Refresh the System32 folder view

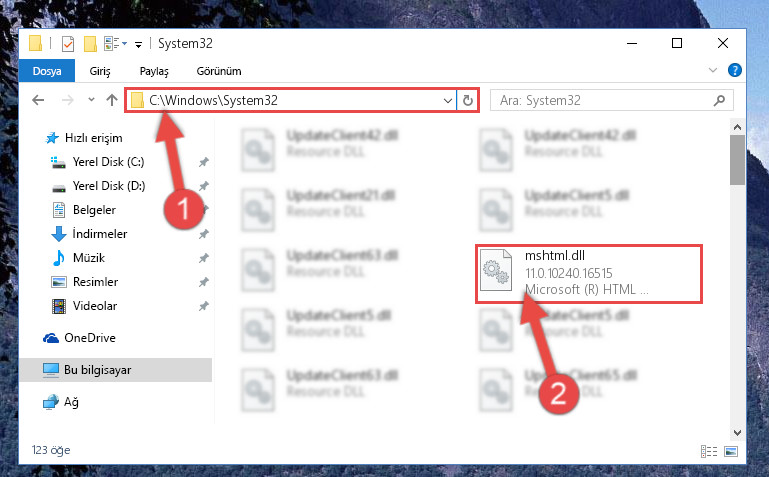(x=468, y=100)
